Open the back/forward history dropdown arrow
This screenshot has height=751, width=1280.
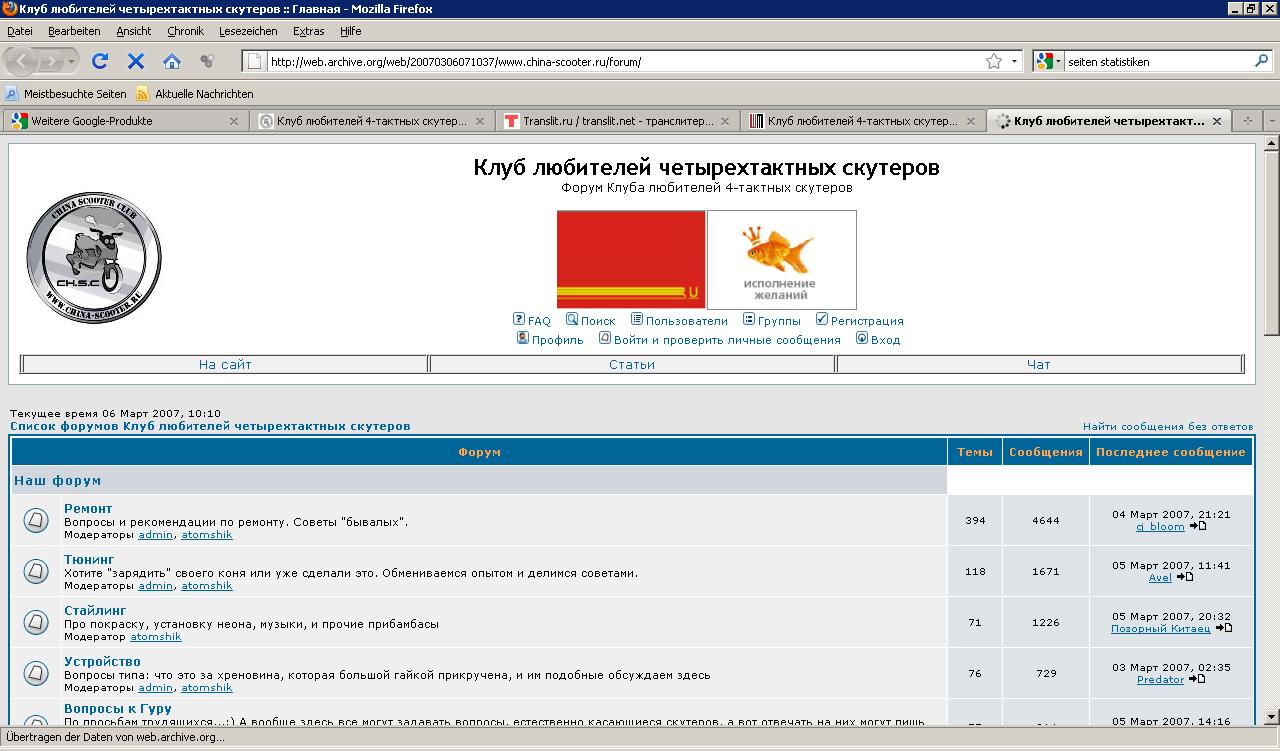click(x=72, y=61)
